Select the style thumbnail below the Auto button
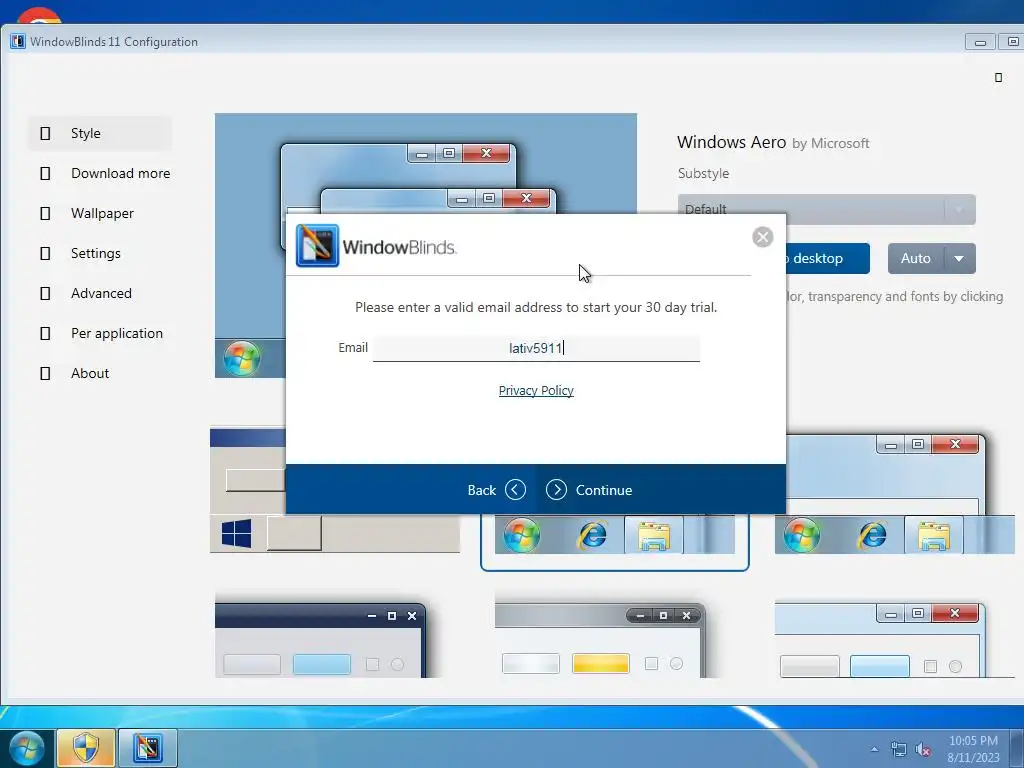 pos(895,493)
